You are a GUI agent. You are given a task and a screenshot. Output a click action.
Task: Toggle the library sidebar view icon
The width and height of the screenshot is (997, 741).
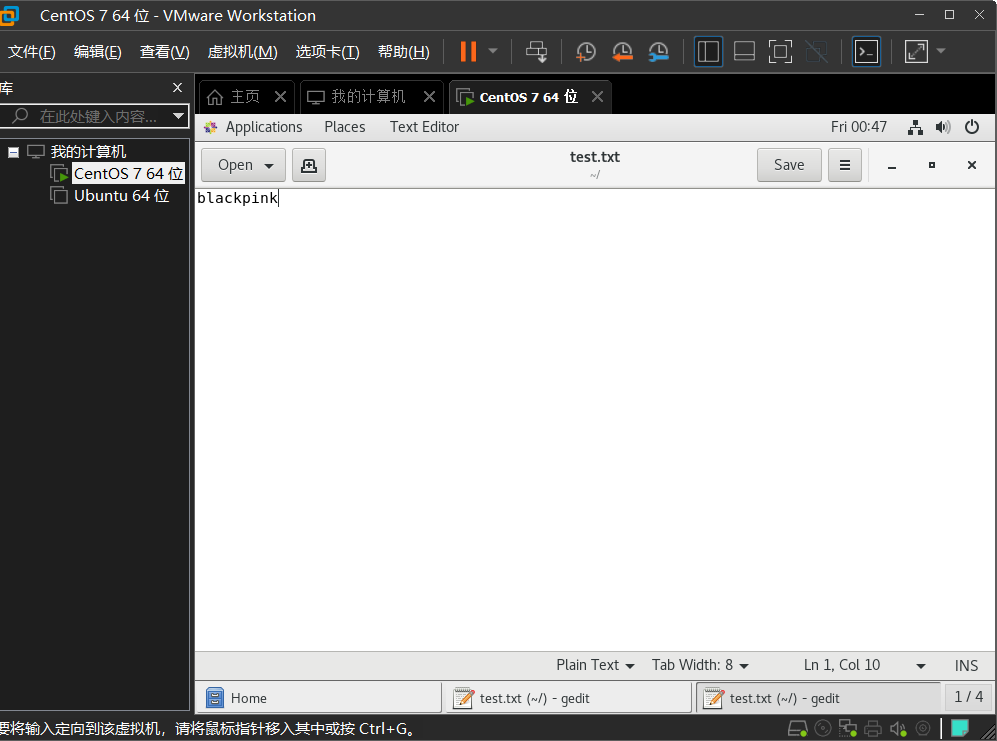point(708,52)
